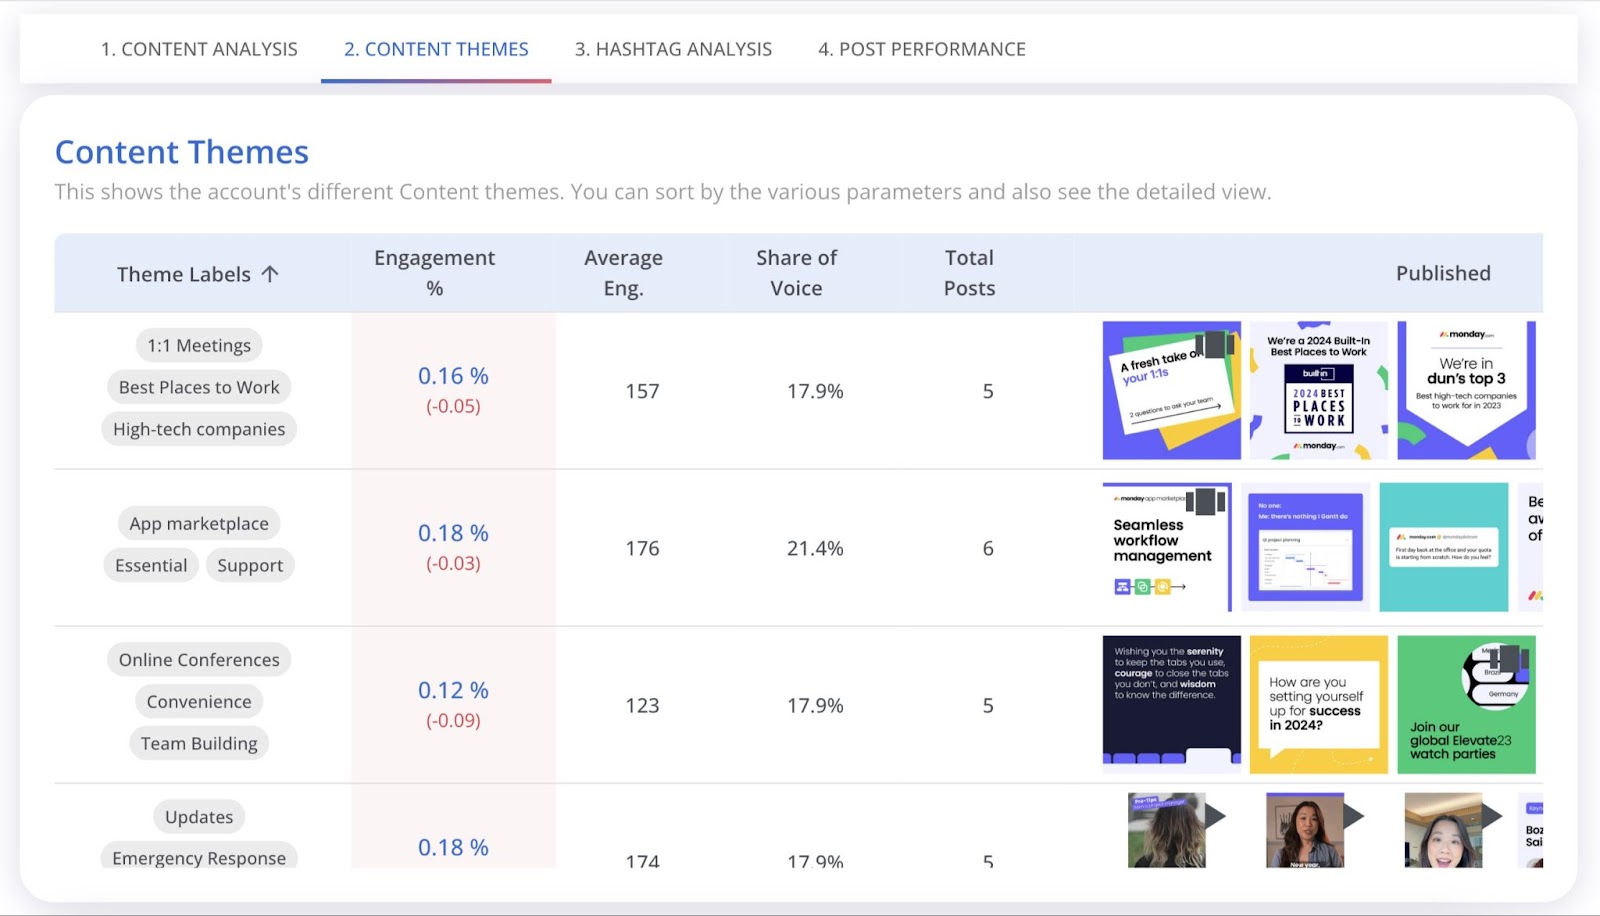Open the Built-In Best Places to Work post thumbnail
The image size is (1600, 916).
[x=1318, y=390]
